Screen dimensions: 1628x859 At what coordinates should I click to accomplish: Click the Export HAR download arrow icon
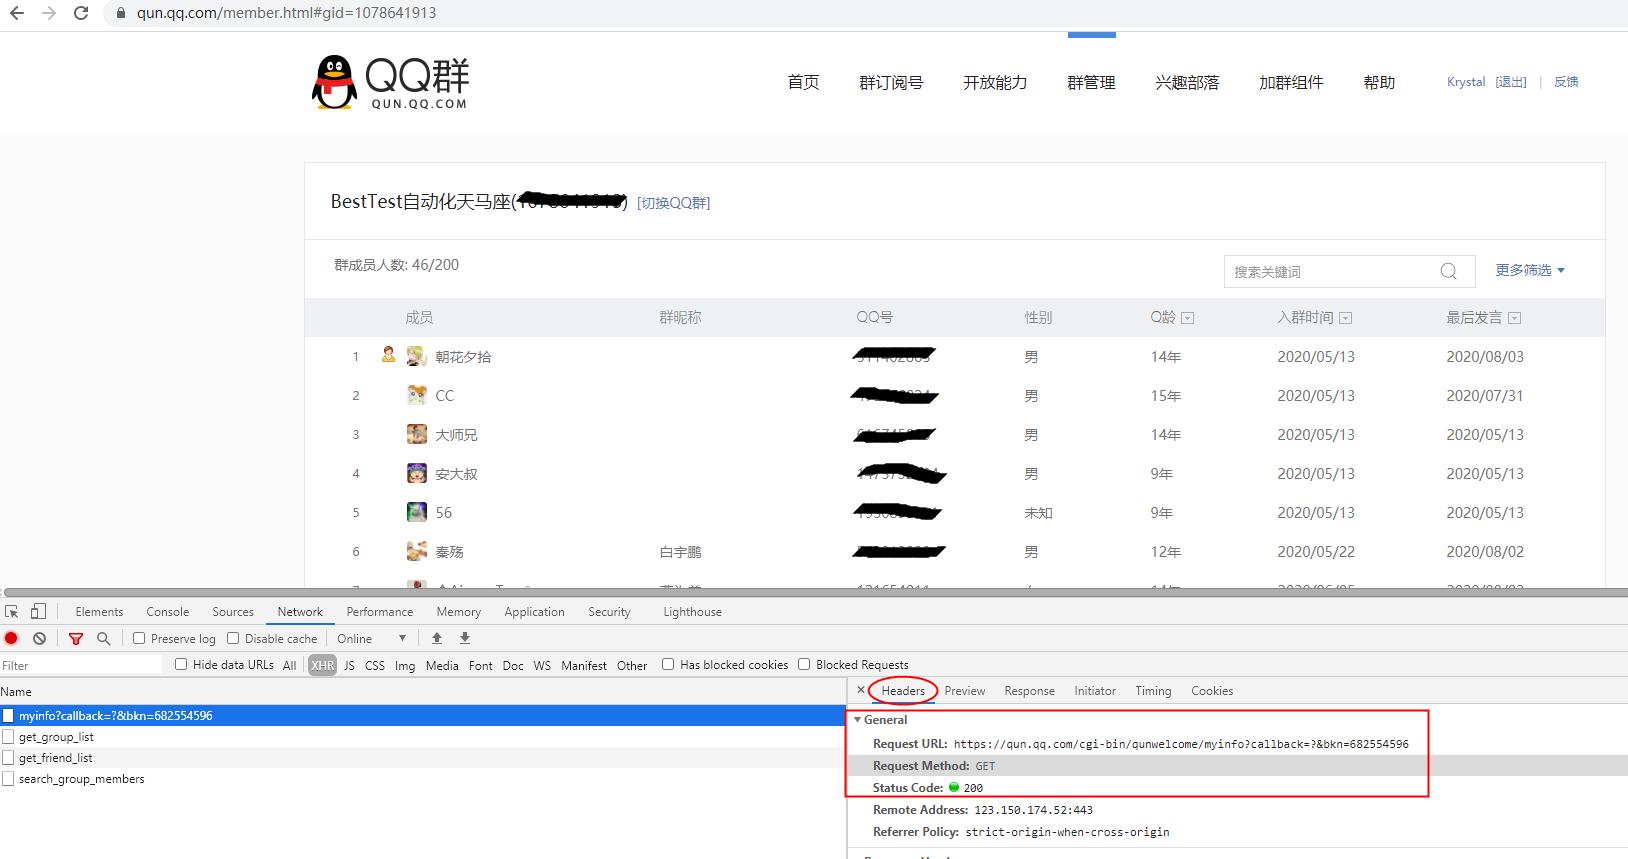click(465, 638)
